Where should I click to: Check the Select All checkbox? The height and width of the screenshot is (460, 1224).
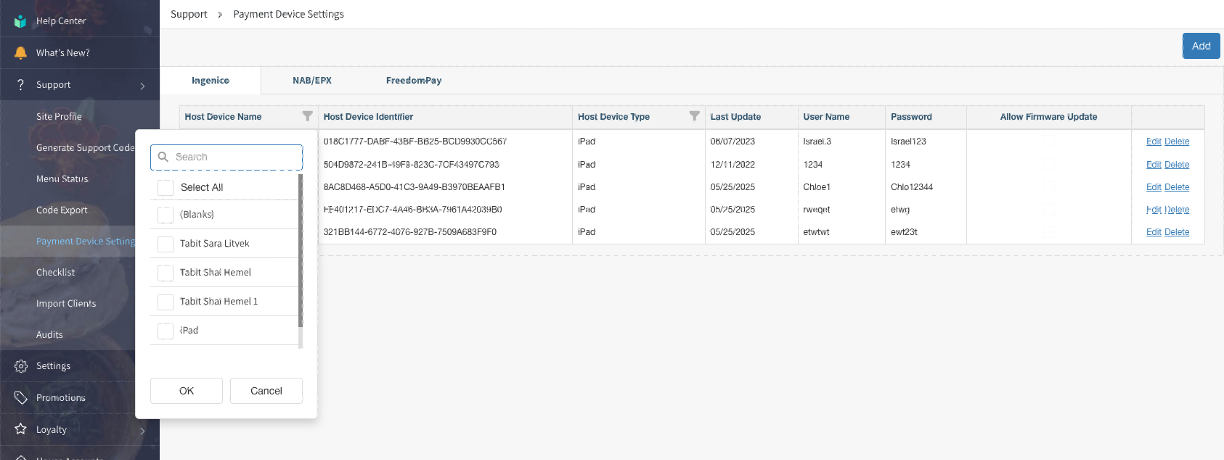[166, 187]
